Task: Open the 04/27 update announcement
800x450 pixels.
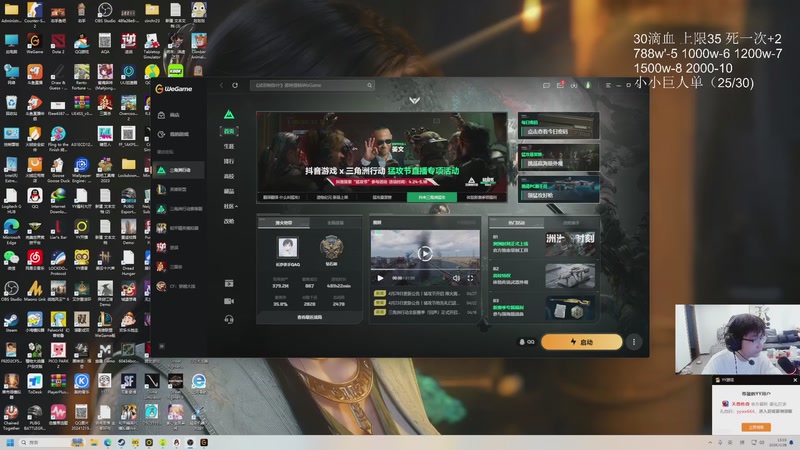Action: click(425, 294)
